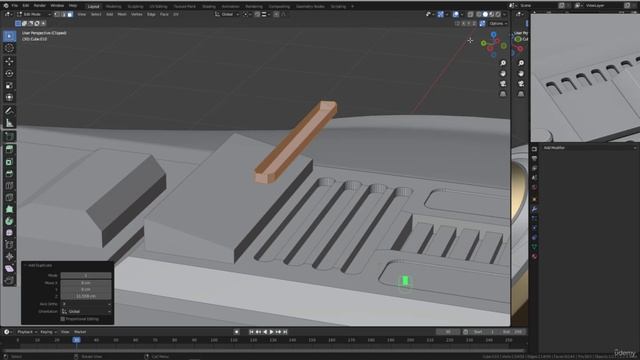Screen dimensions: 640x360
Task: Select the Rip Region tool
Action: [9, 280]
